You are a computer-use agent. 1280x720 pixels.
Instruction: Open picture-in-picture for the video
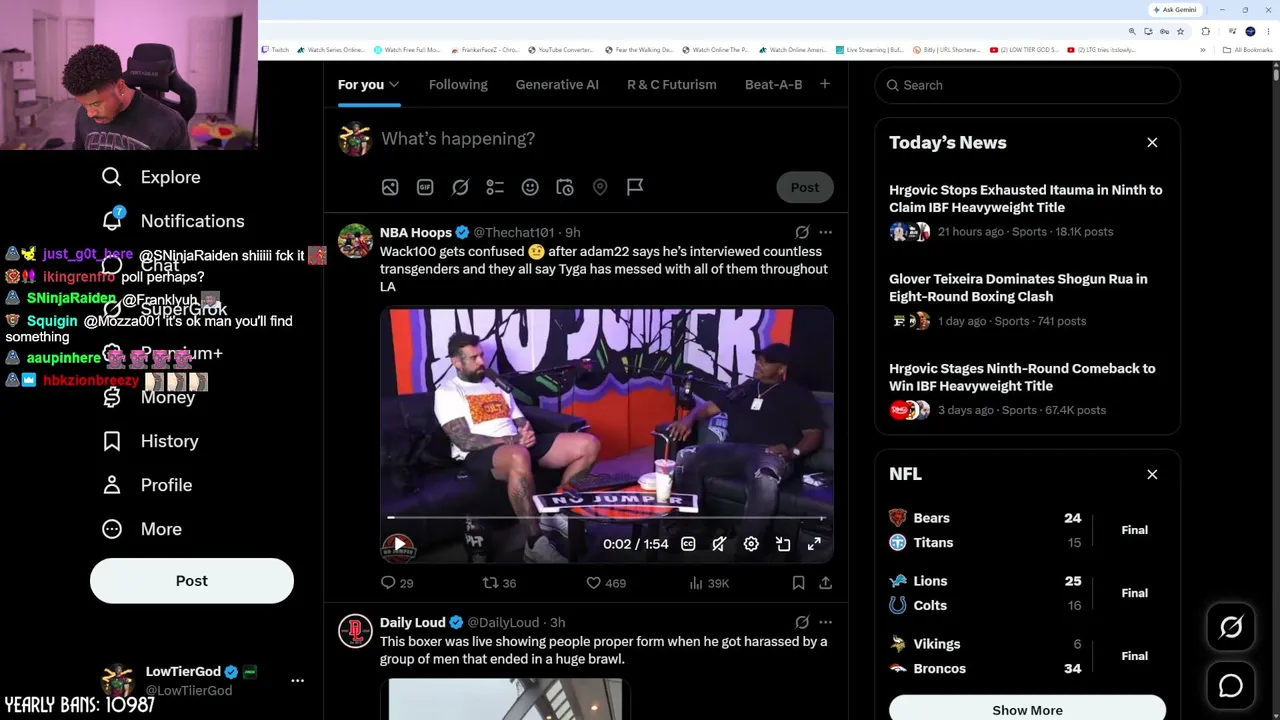pos(783,544)
